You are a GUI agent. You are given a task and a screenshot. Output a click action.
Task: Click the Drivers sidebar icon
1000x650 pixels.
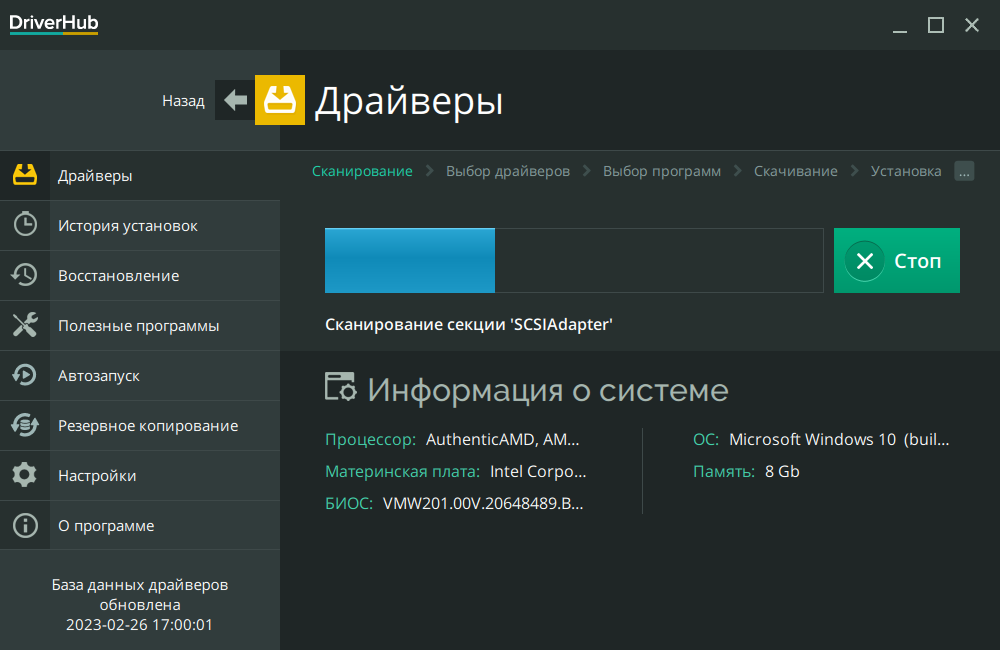(x=25, y=176)
